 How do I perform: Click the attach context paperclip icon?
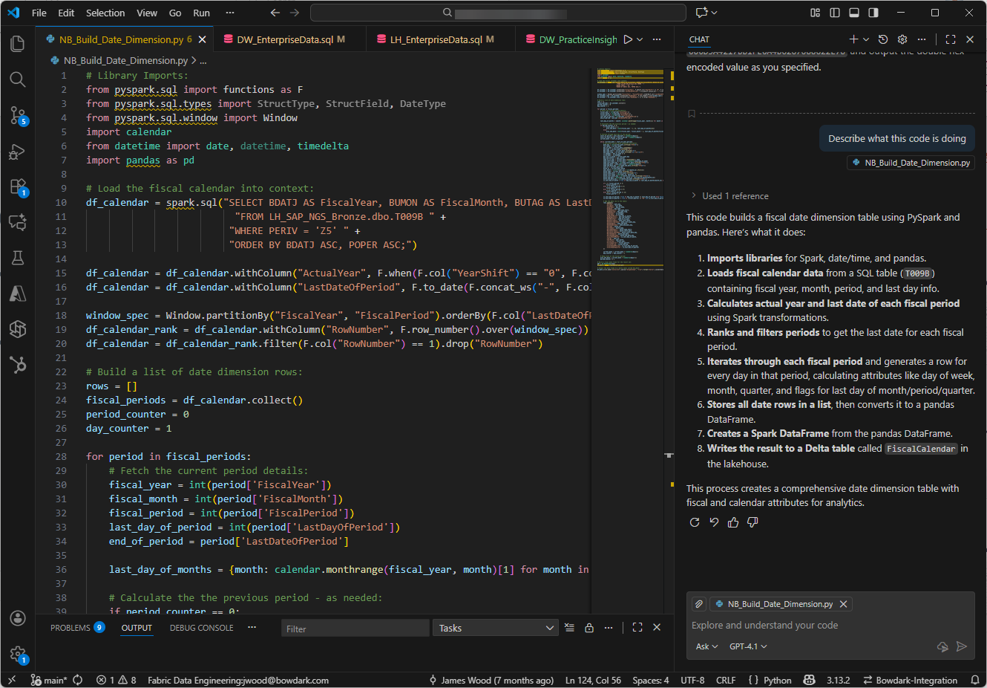click(699, 604)
